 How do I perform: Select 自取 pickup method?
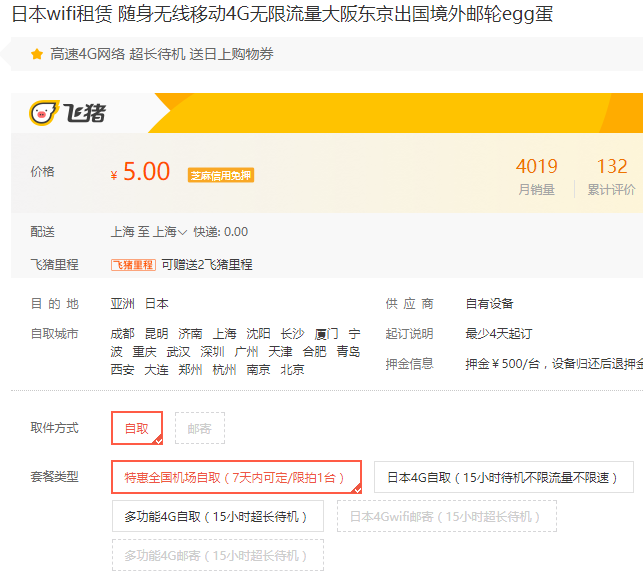[x=137, y=428]
